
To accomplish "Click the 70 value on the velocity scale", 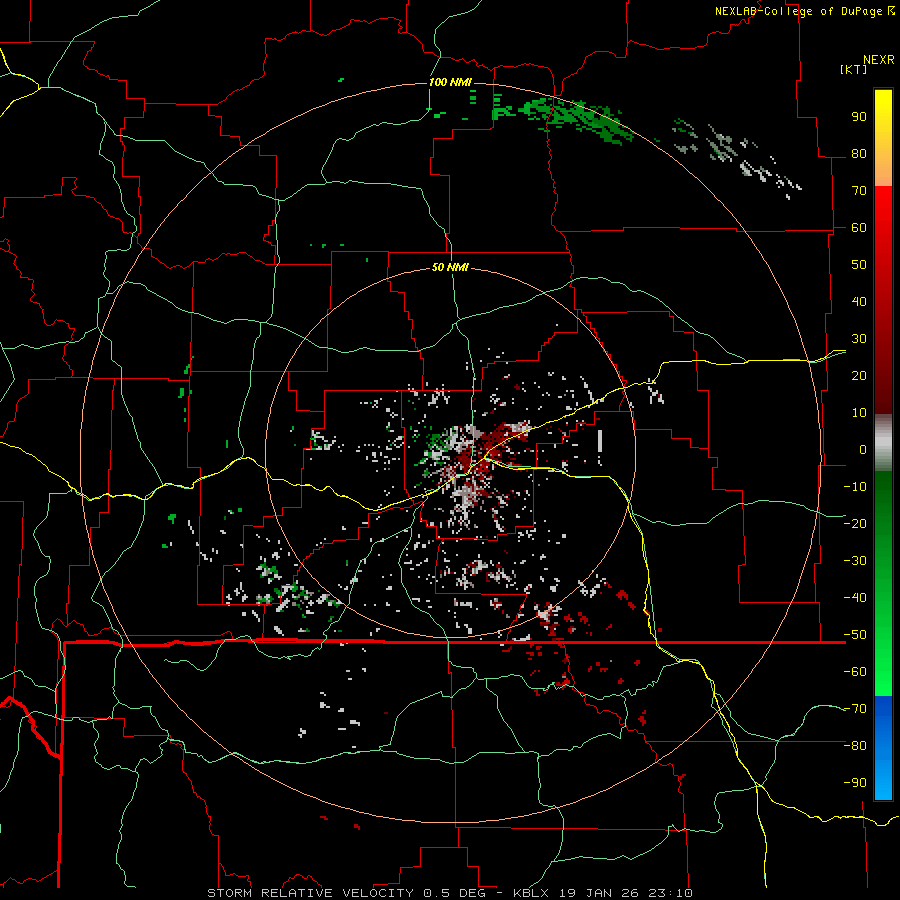I will pyautogui.click(x=859, y=191).
